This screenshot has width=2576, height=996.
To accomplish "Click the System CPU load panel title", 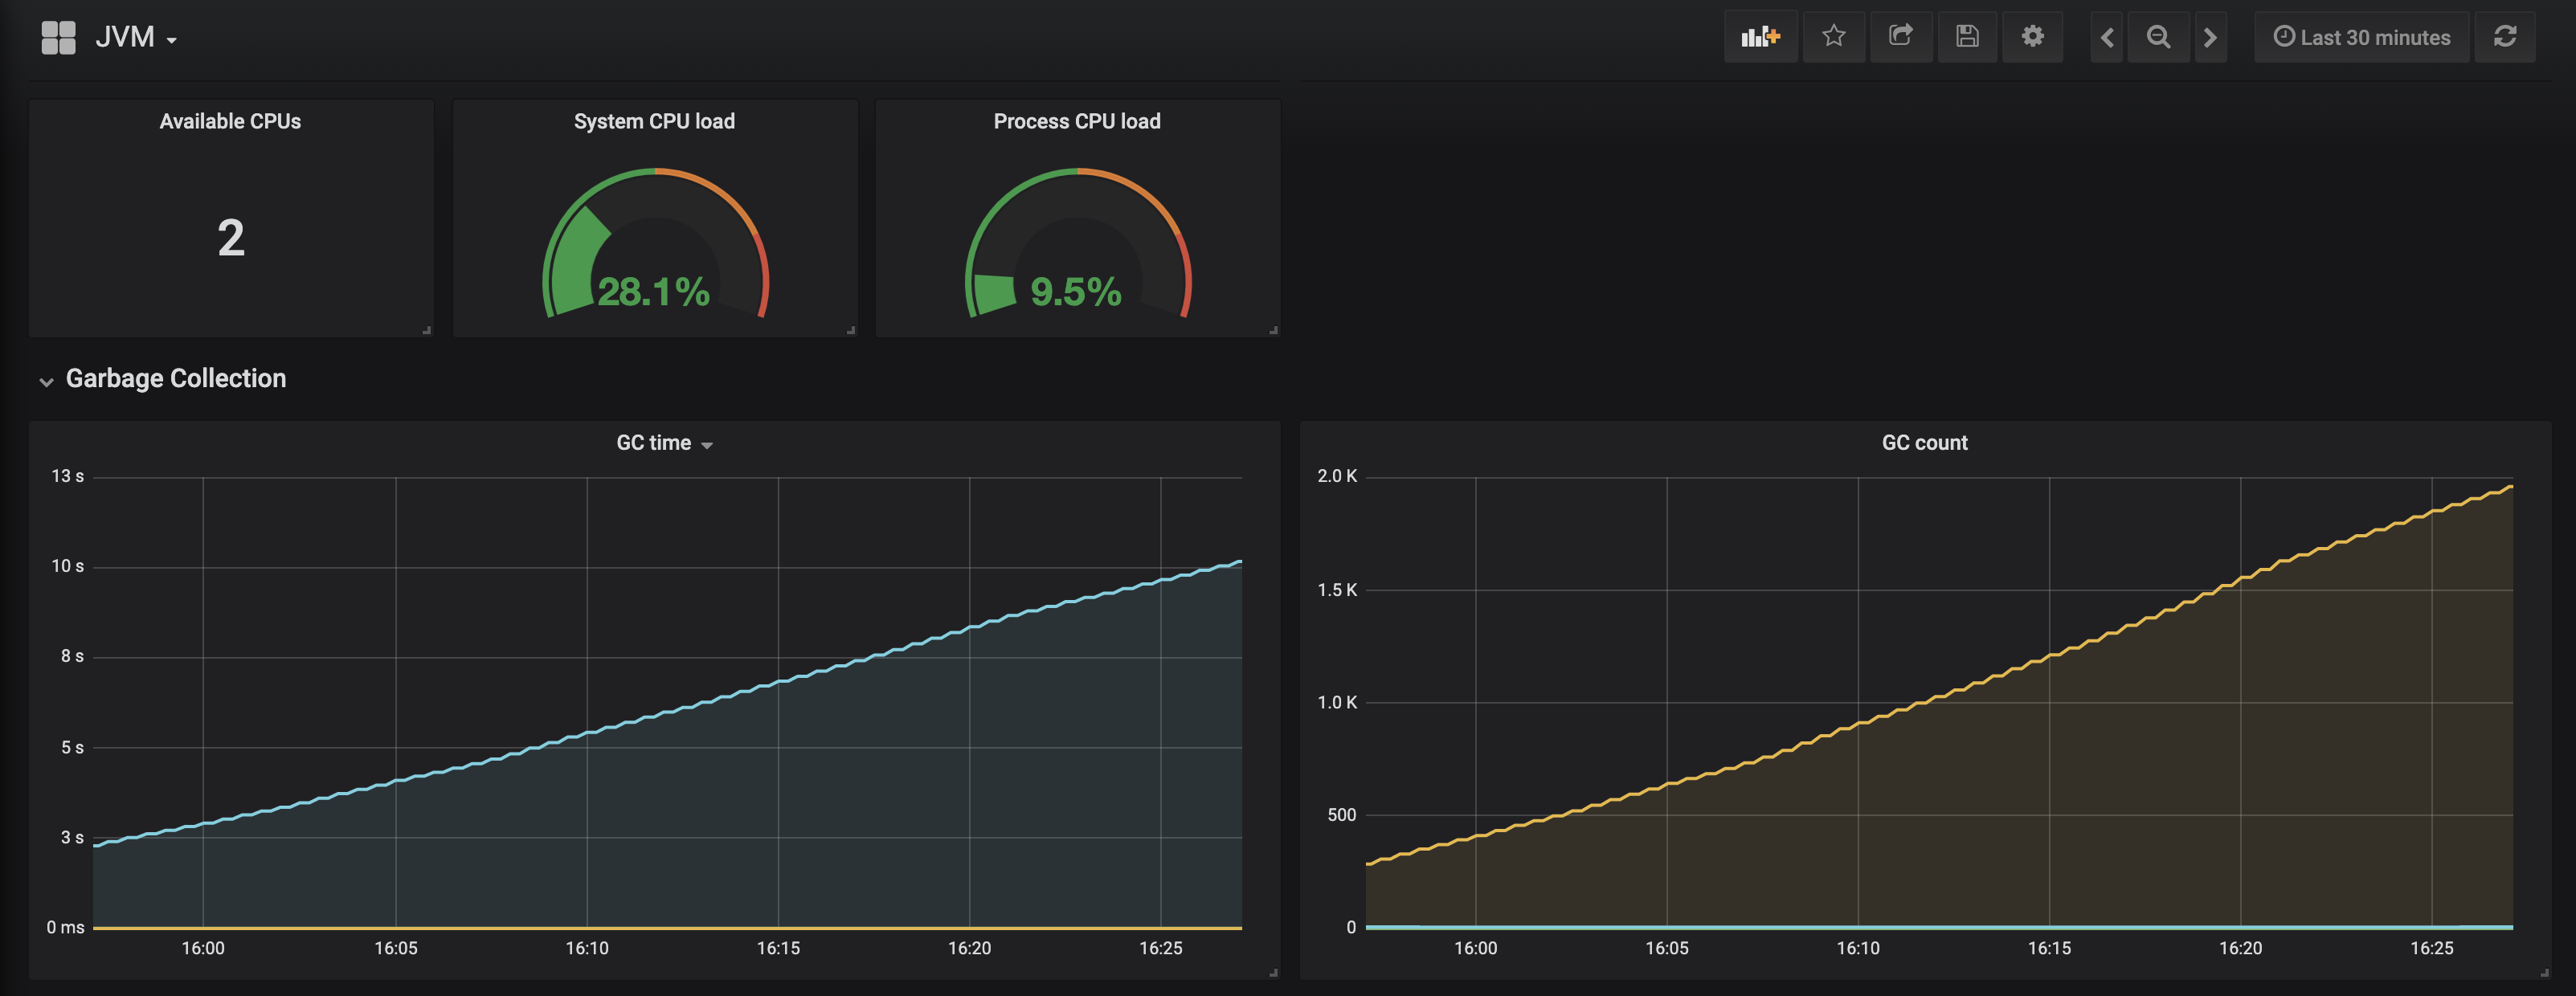I will pos(654,121).
